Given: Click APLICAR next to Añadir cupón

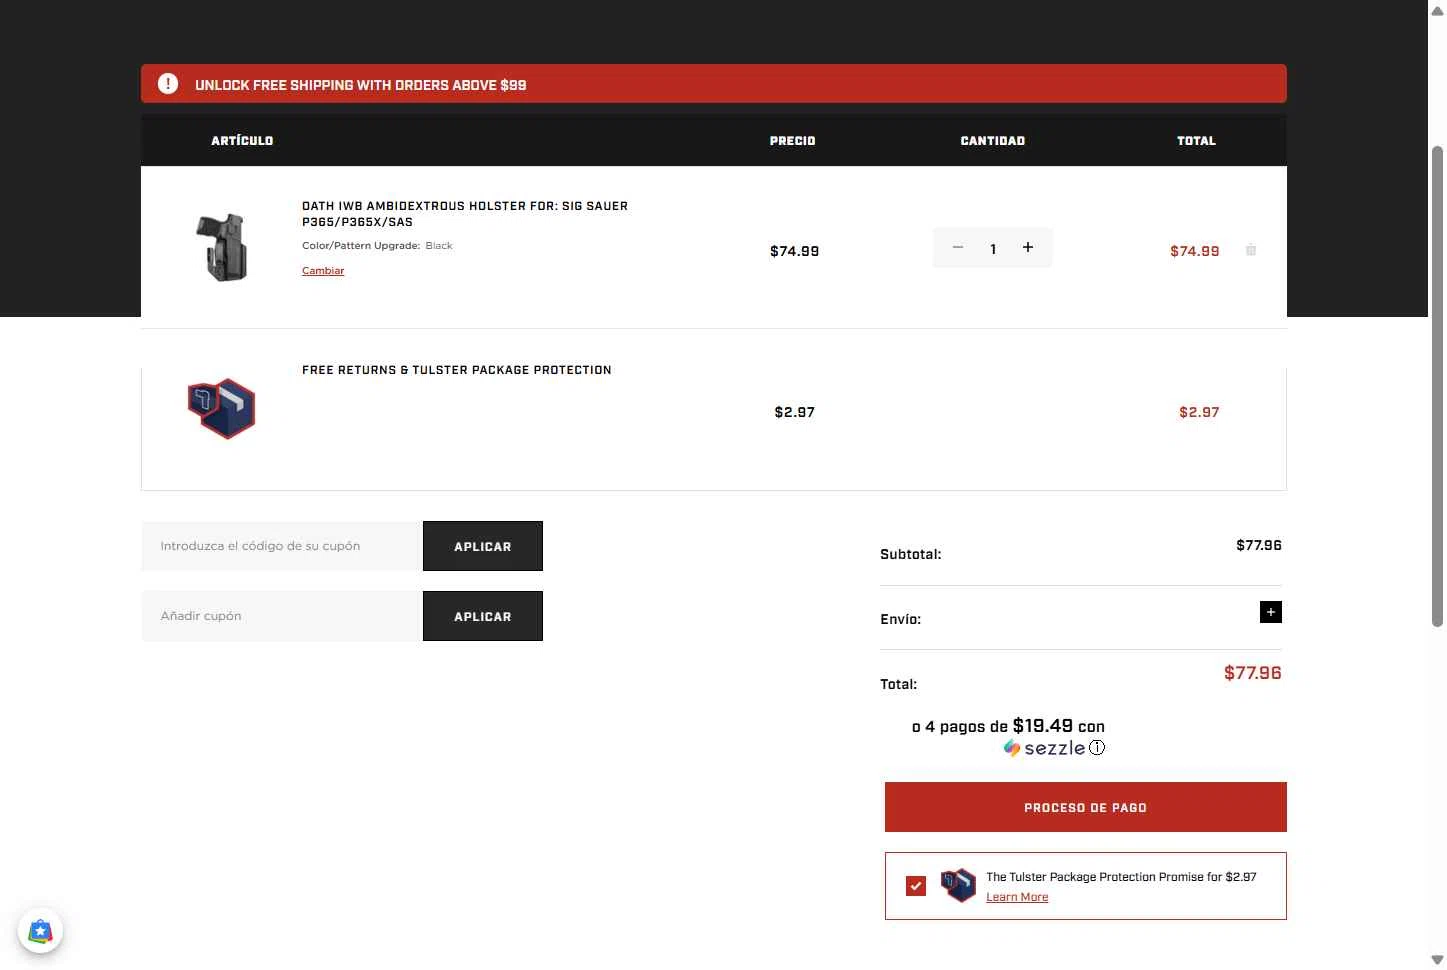Looking at the screenshot, I should pyautogui.click(x=483, y=616).
